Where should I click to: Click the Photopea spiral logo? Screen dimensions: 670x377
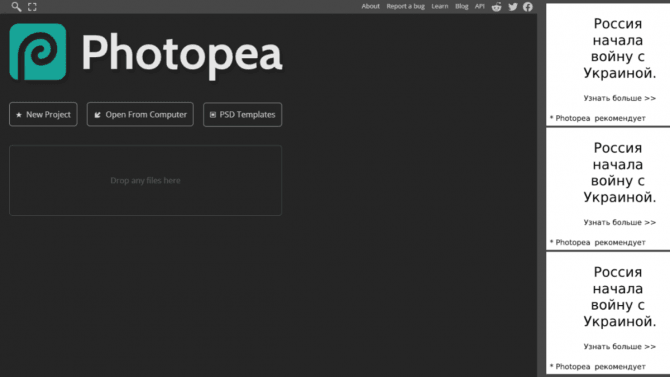tap(38, 52)
